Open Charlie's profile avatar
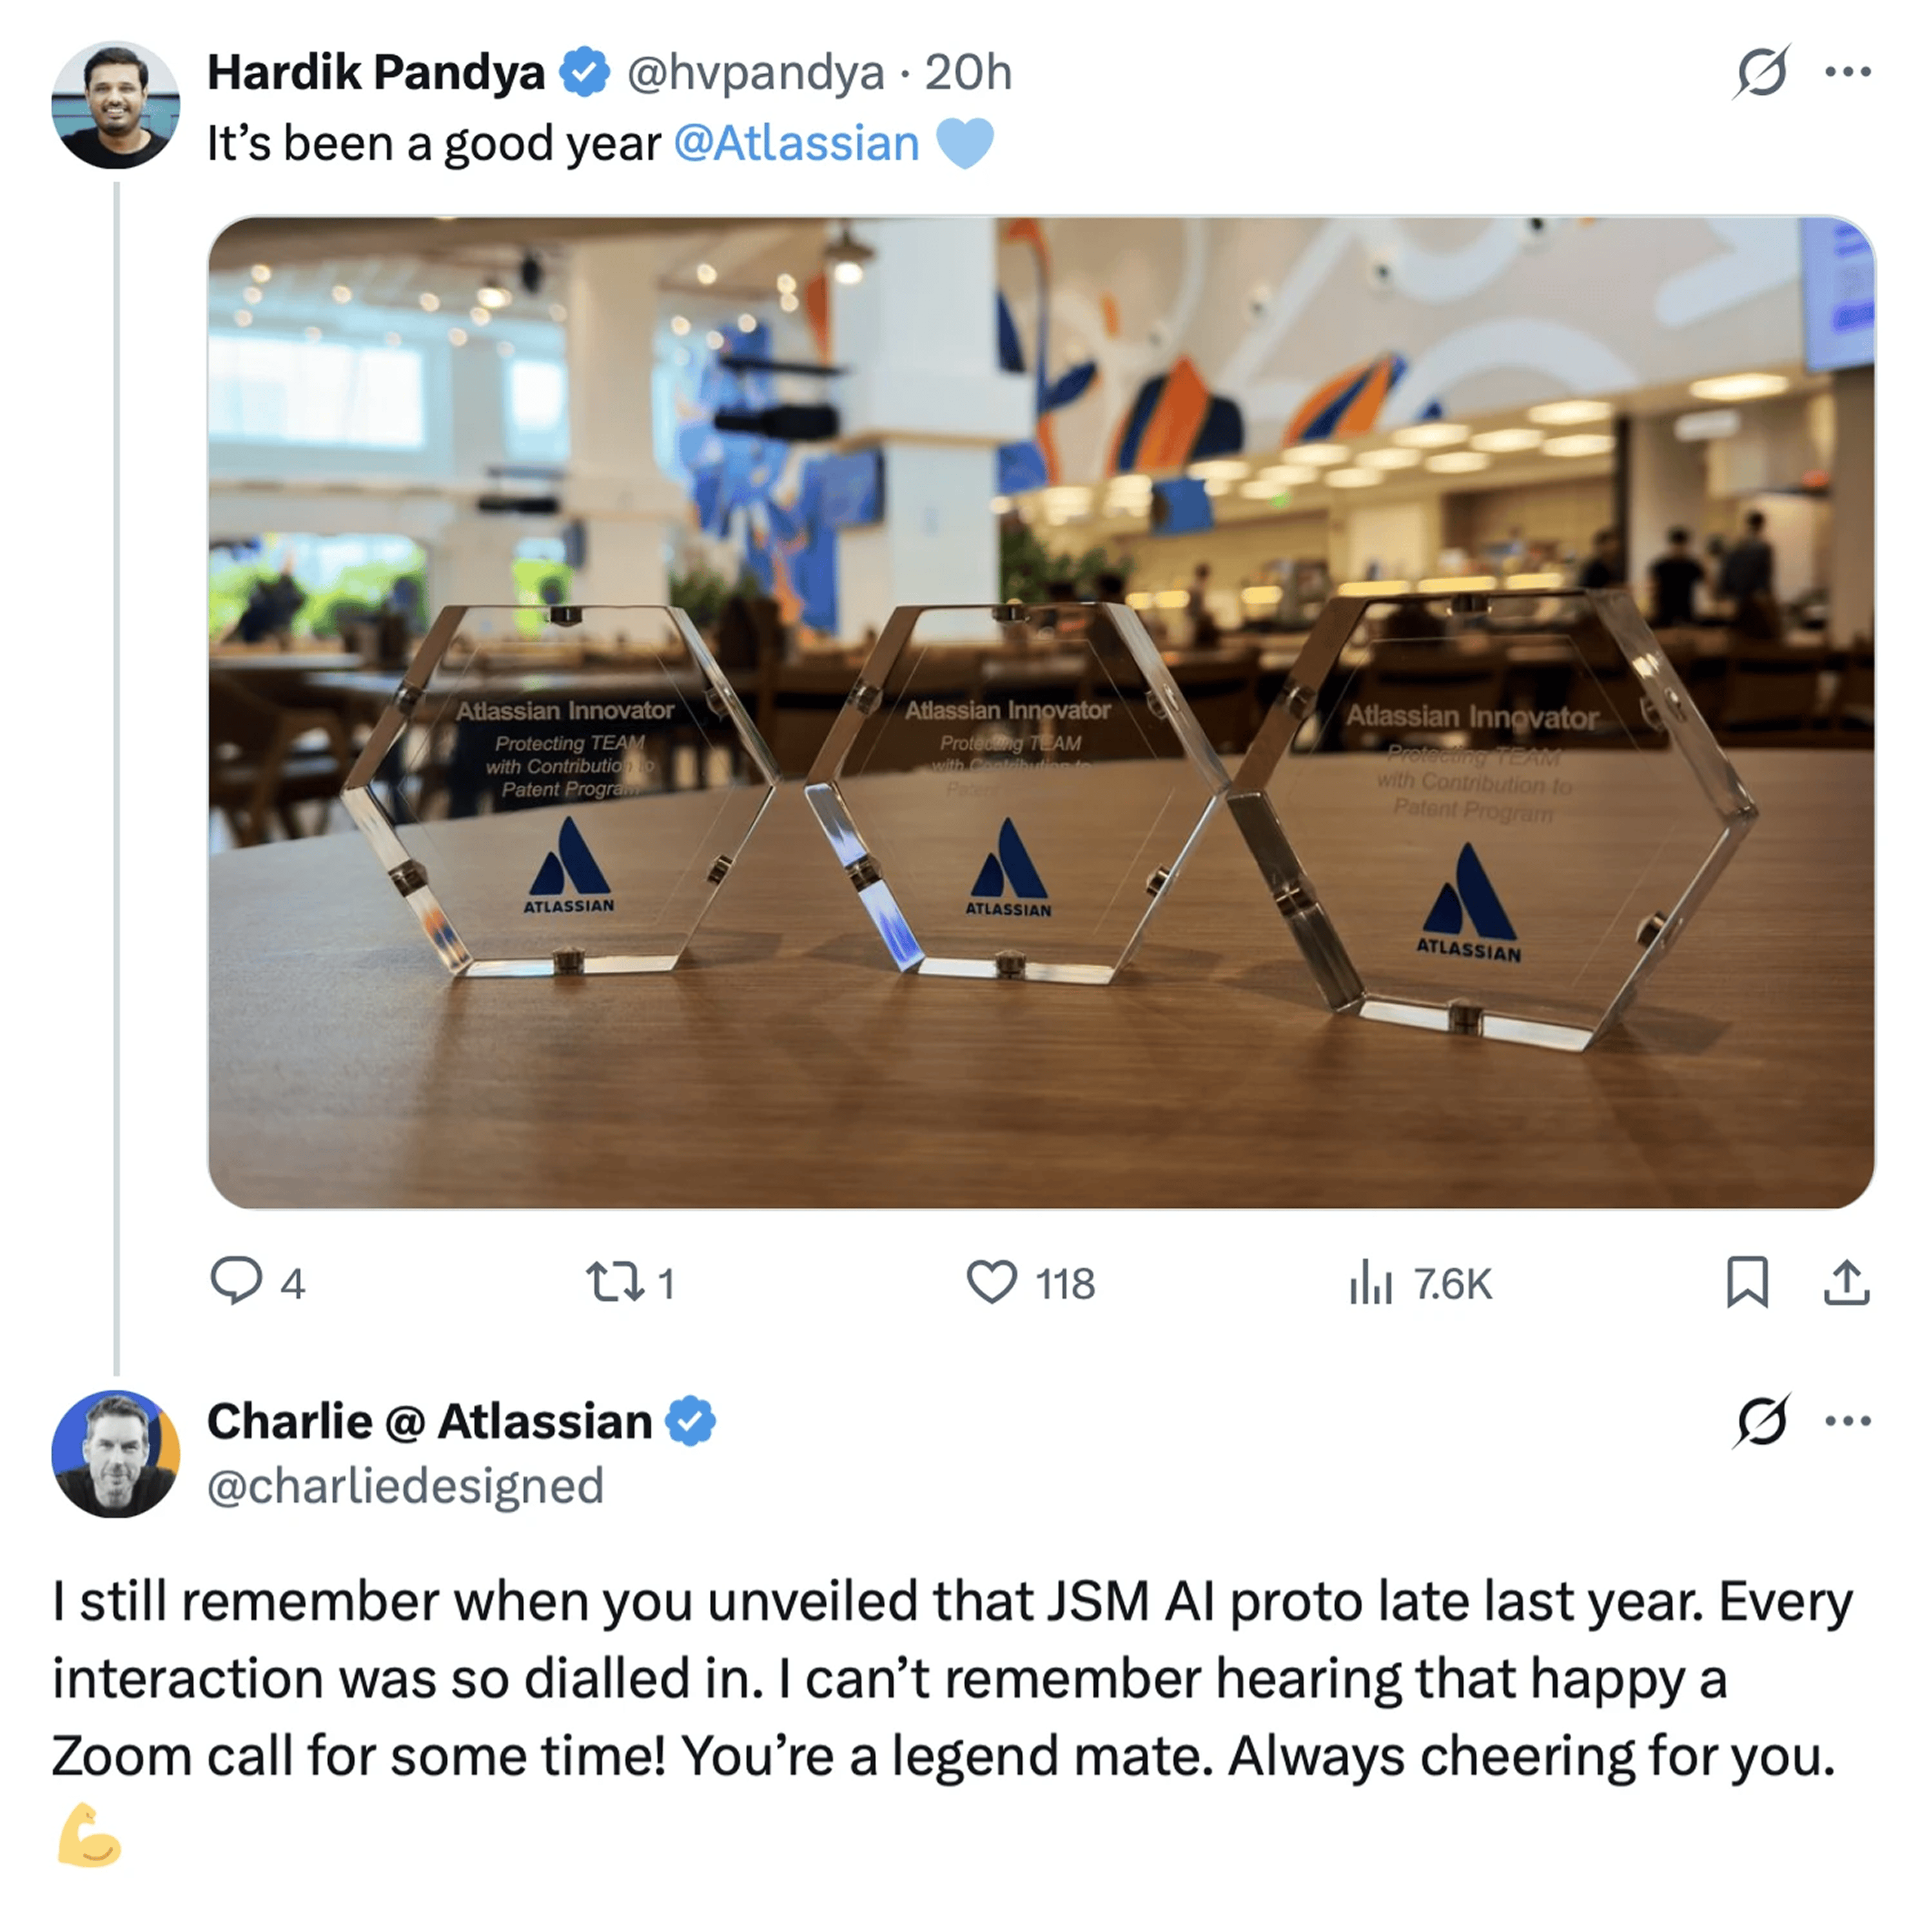The image size is (1929, 1932). coord(116,1453)
